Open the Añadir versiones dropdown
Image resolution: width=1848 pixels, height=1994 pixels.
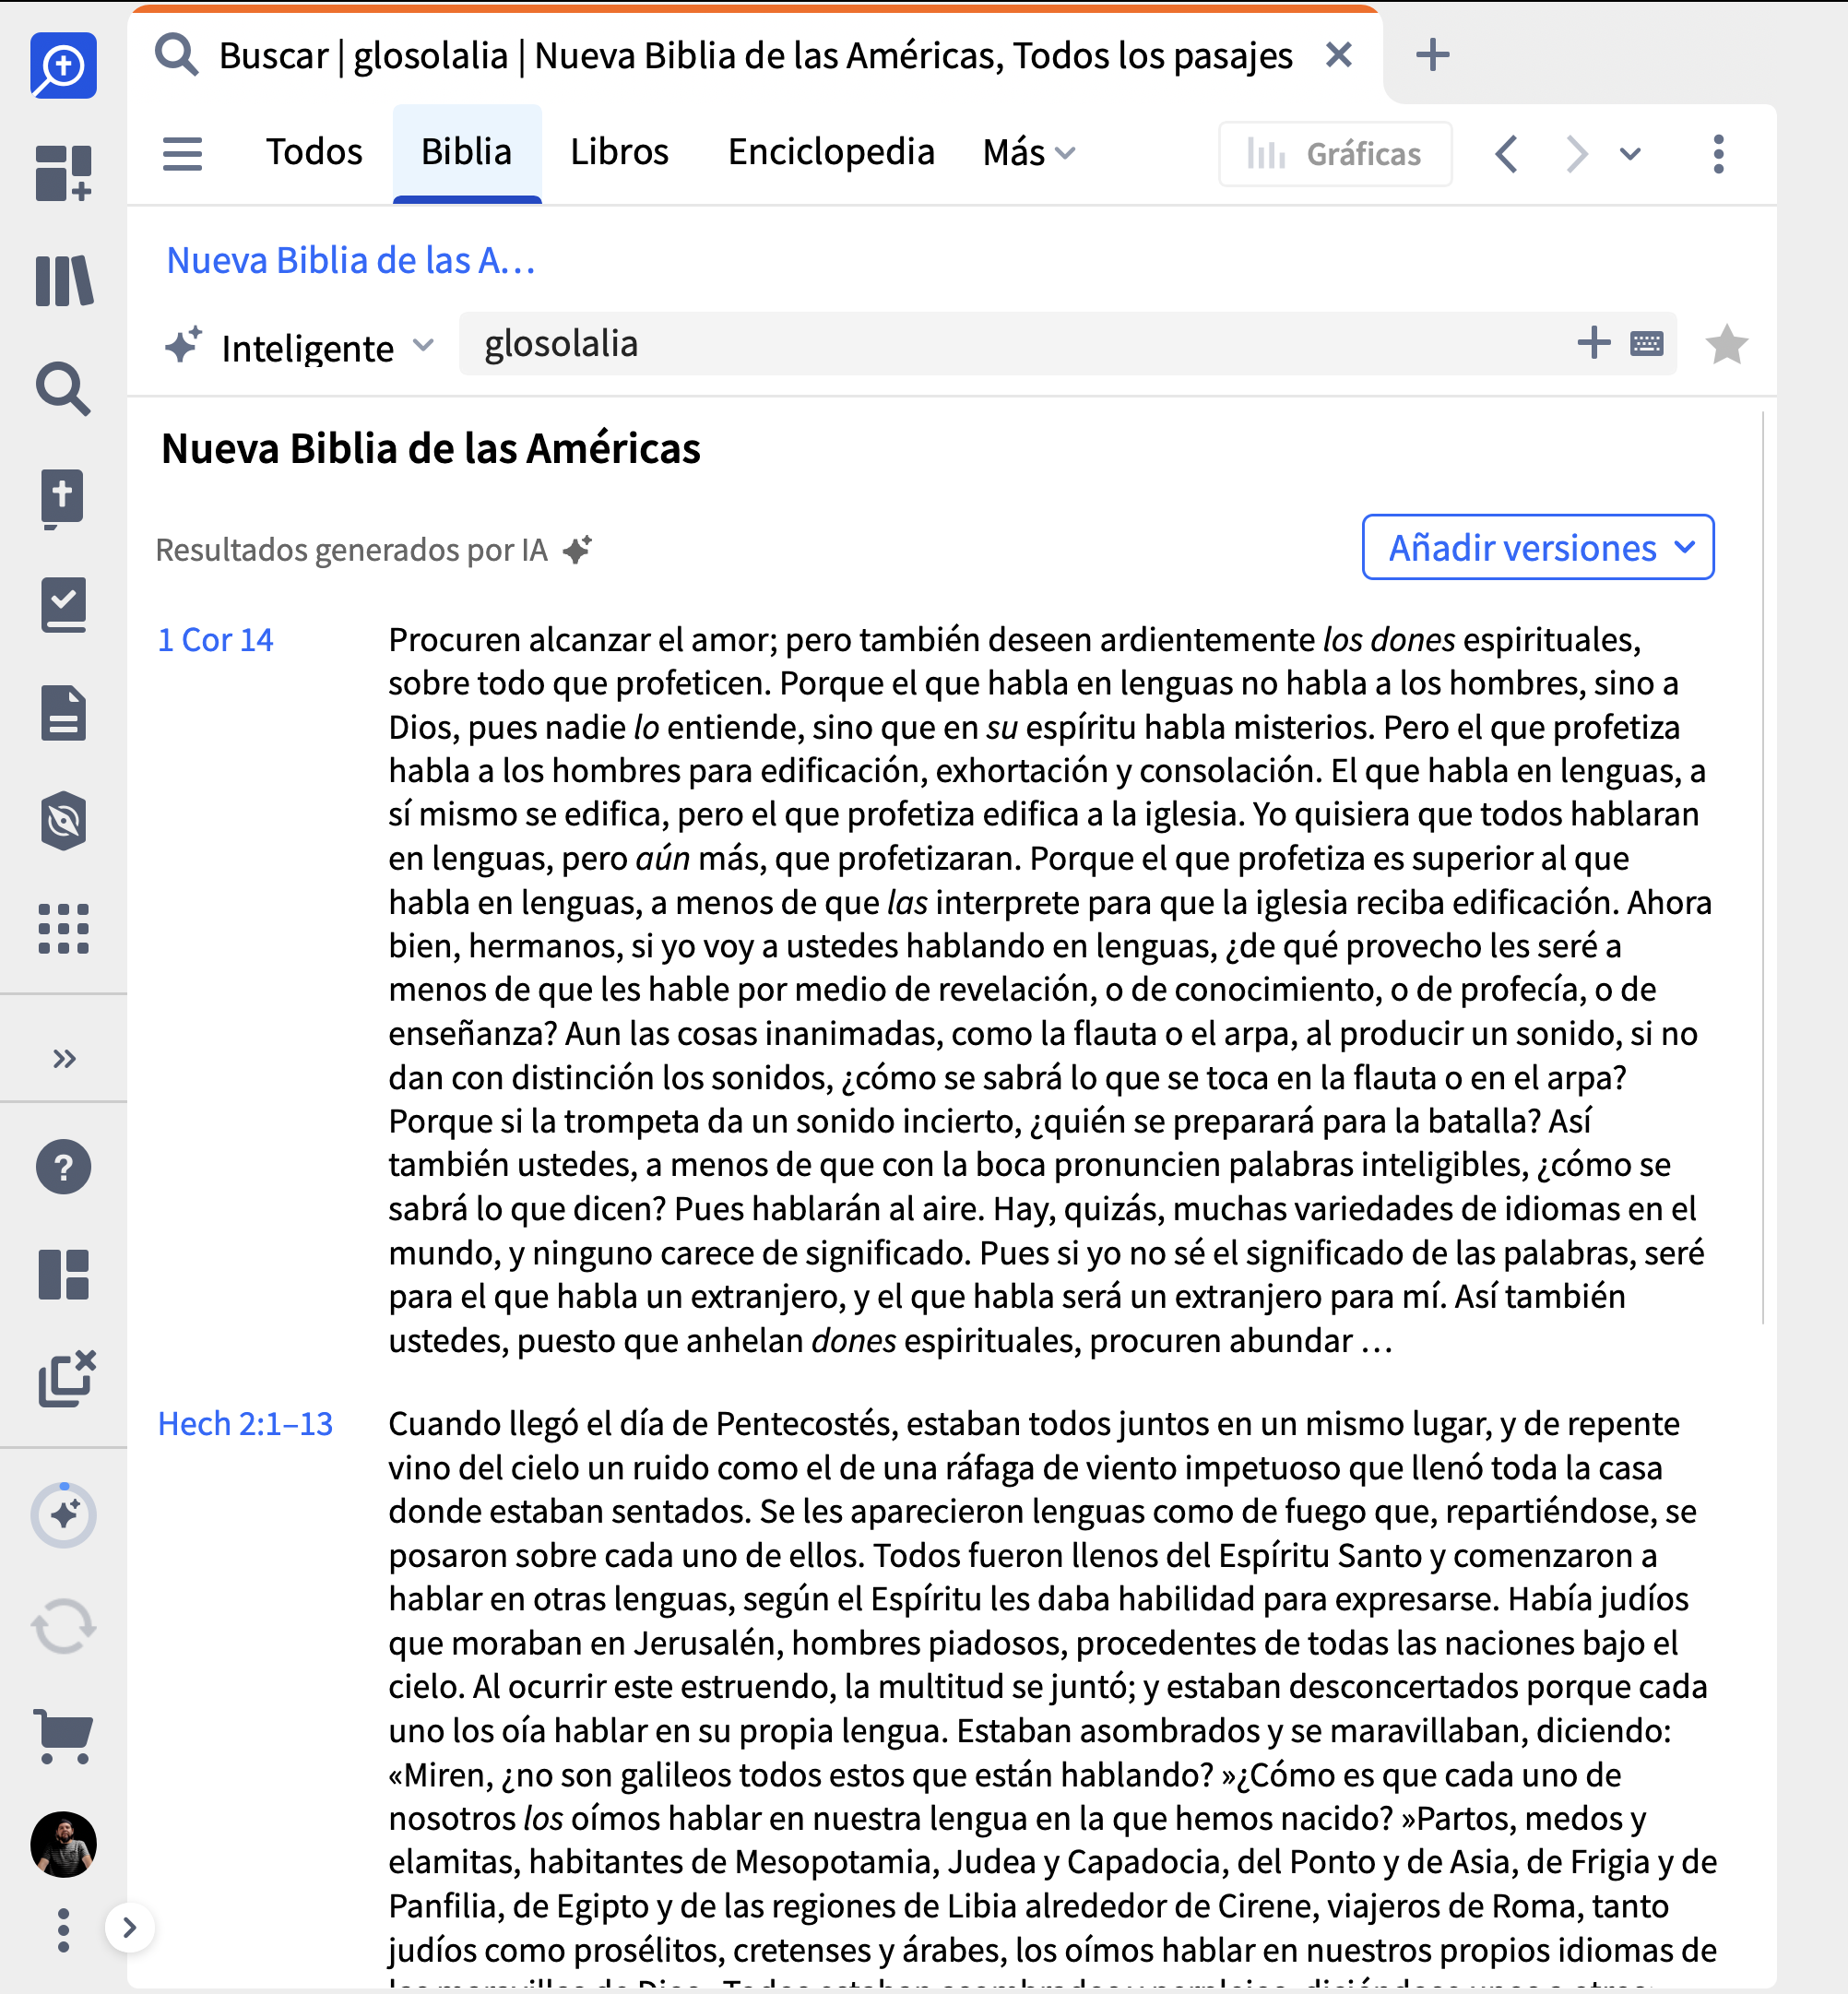click(x=1538, y=547)
